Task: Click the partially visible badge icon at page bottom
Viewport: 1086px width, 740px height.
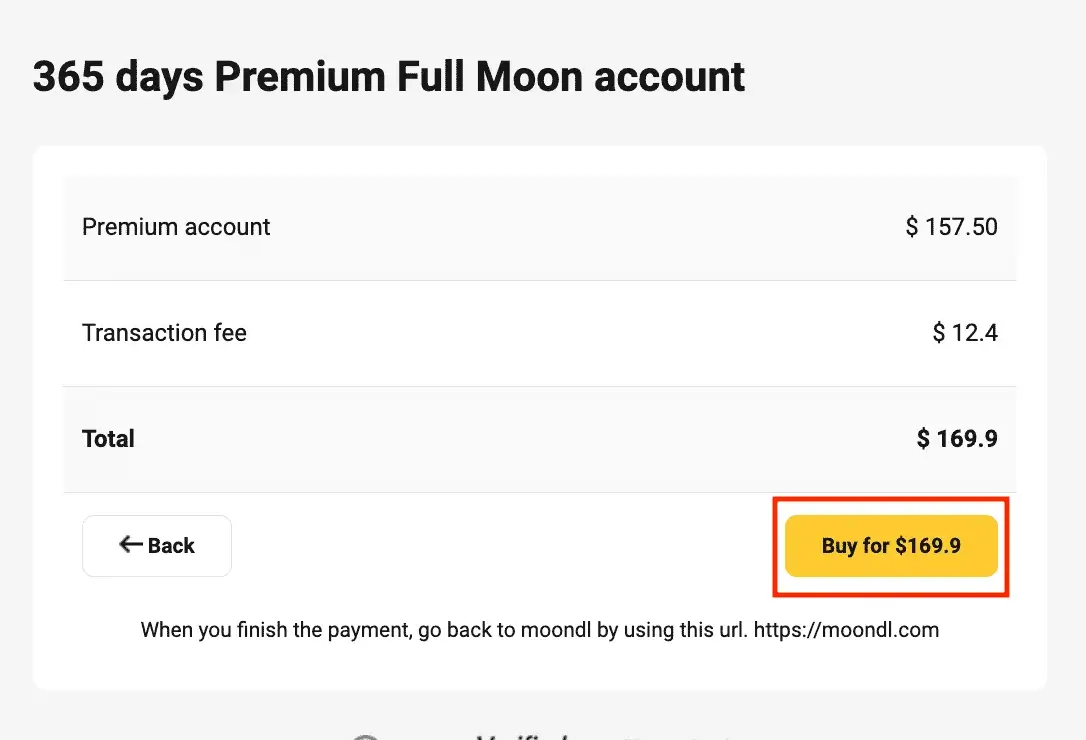Action: coord(366,737)
